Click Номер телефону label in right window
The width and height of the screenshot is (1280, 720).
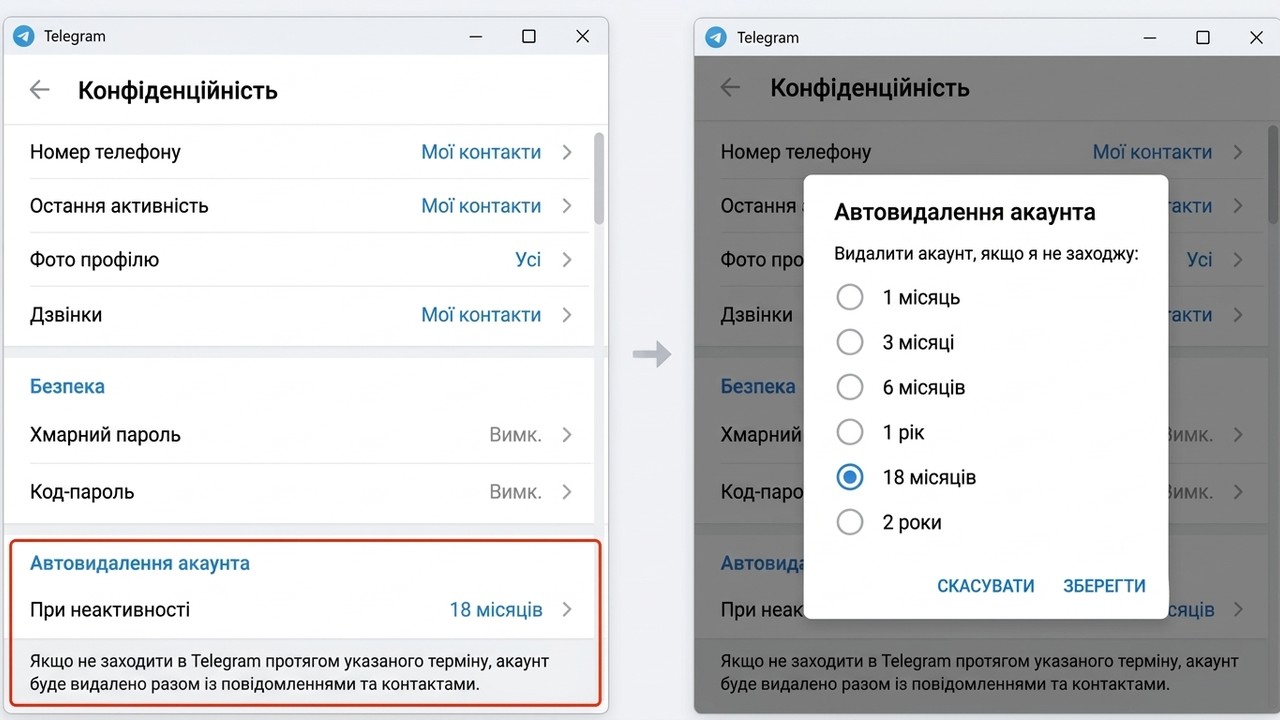click(796, 152)
